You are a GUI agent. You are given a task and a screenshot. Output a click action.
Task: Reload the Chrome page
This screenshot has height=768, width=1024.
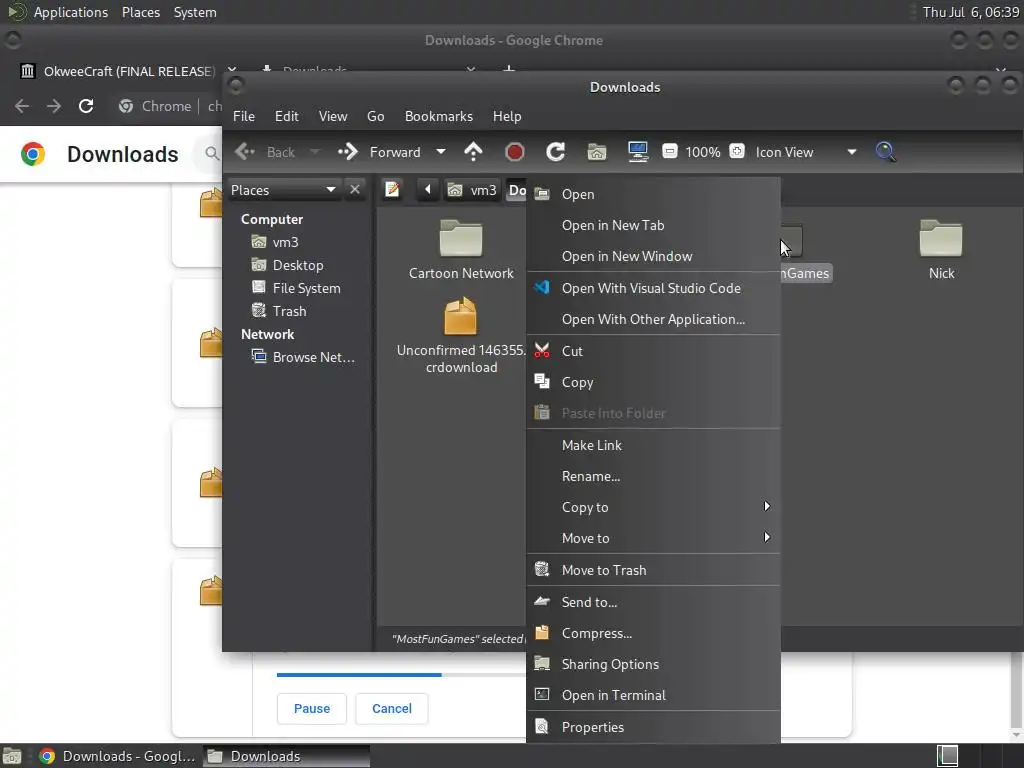86,106
